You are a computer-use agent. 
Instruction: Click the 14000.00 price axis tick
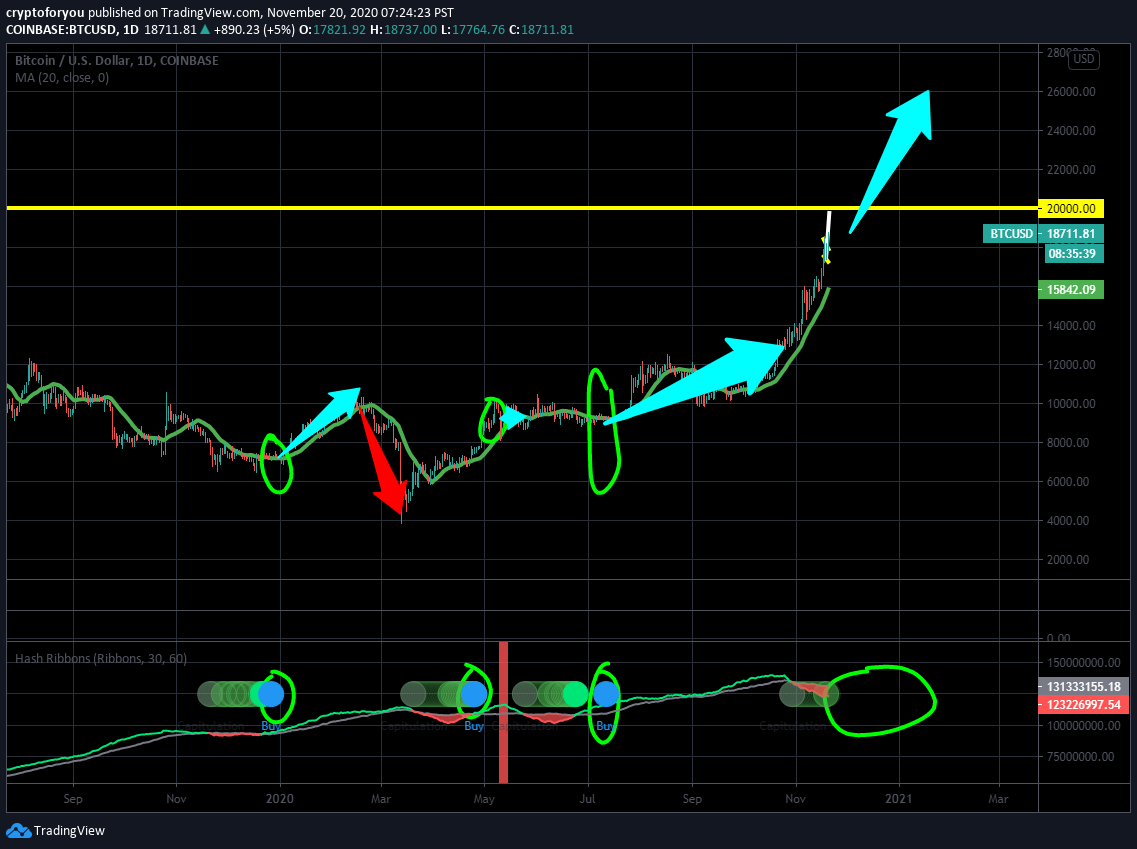click(1071, 326)
